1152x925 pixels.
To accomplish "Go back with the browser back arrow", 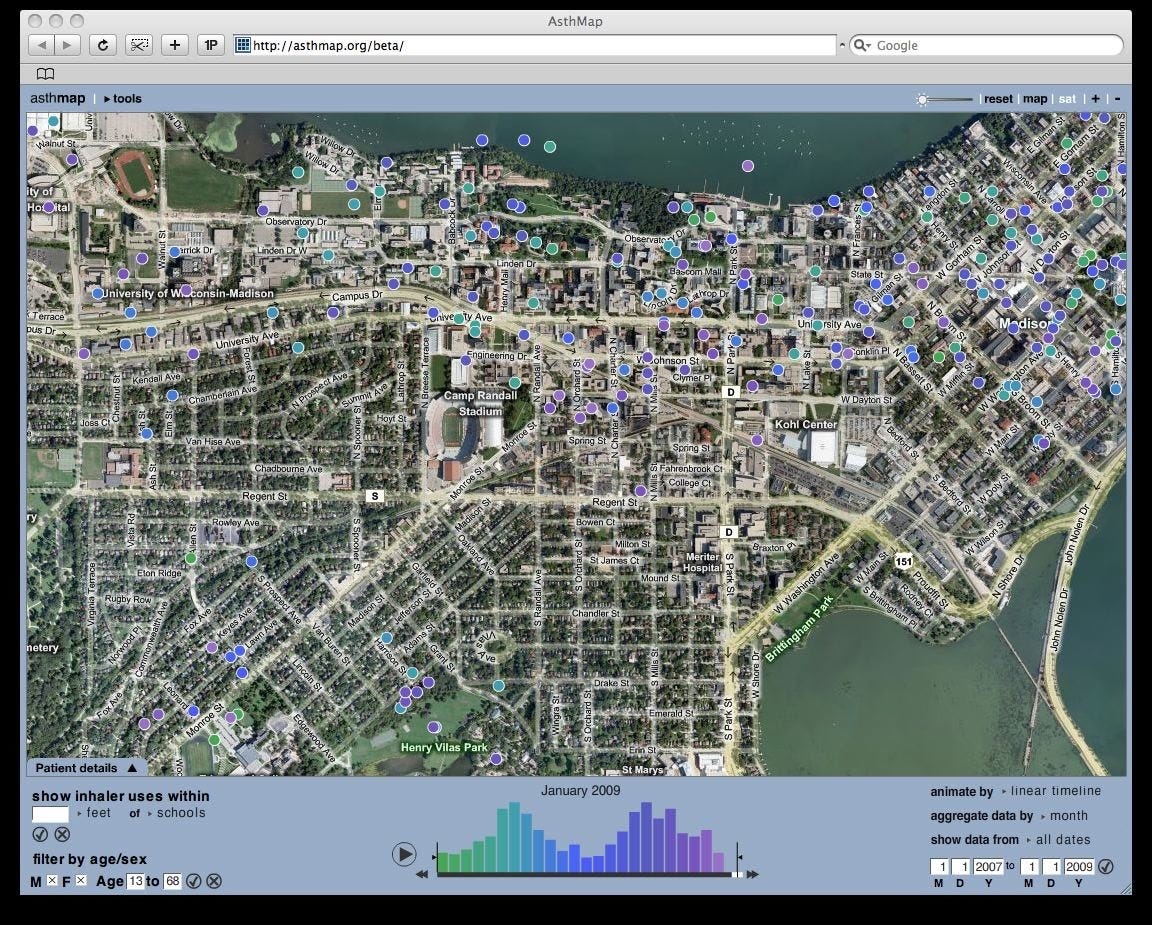I will pos(41,45).
